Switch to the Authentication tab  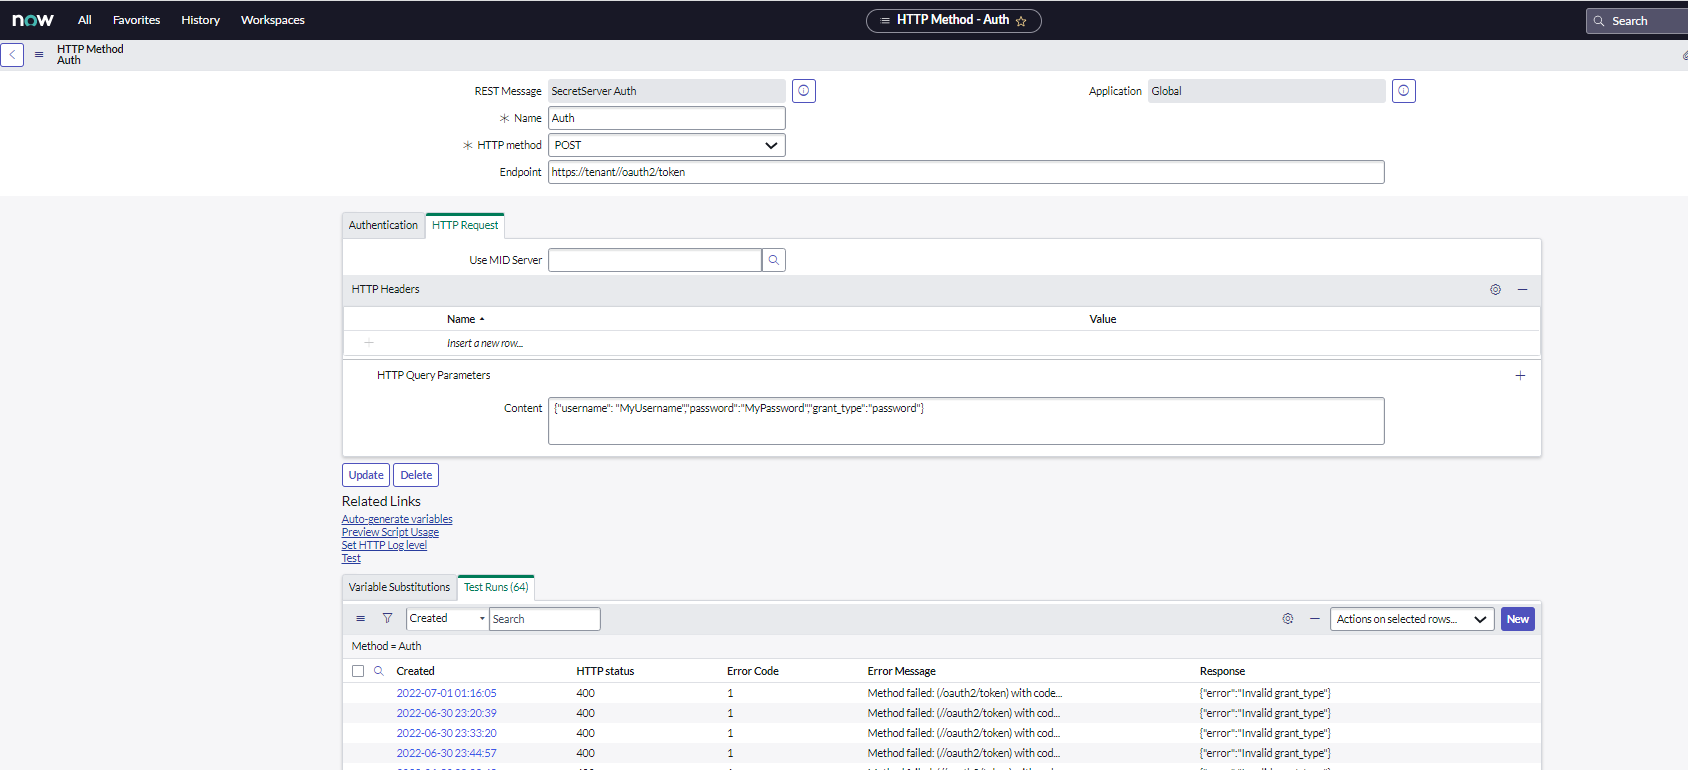383,226
